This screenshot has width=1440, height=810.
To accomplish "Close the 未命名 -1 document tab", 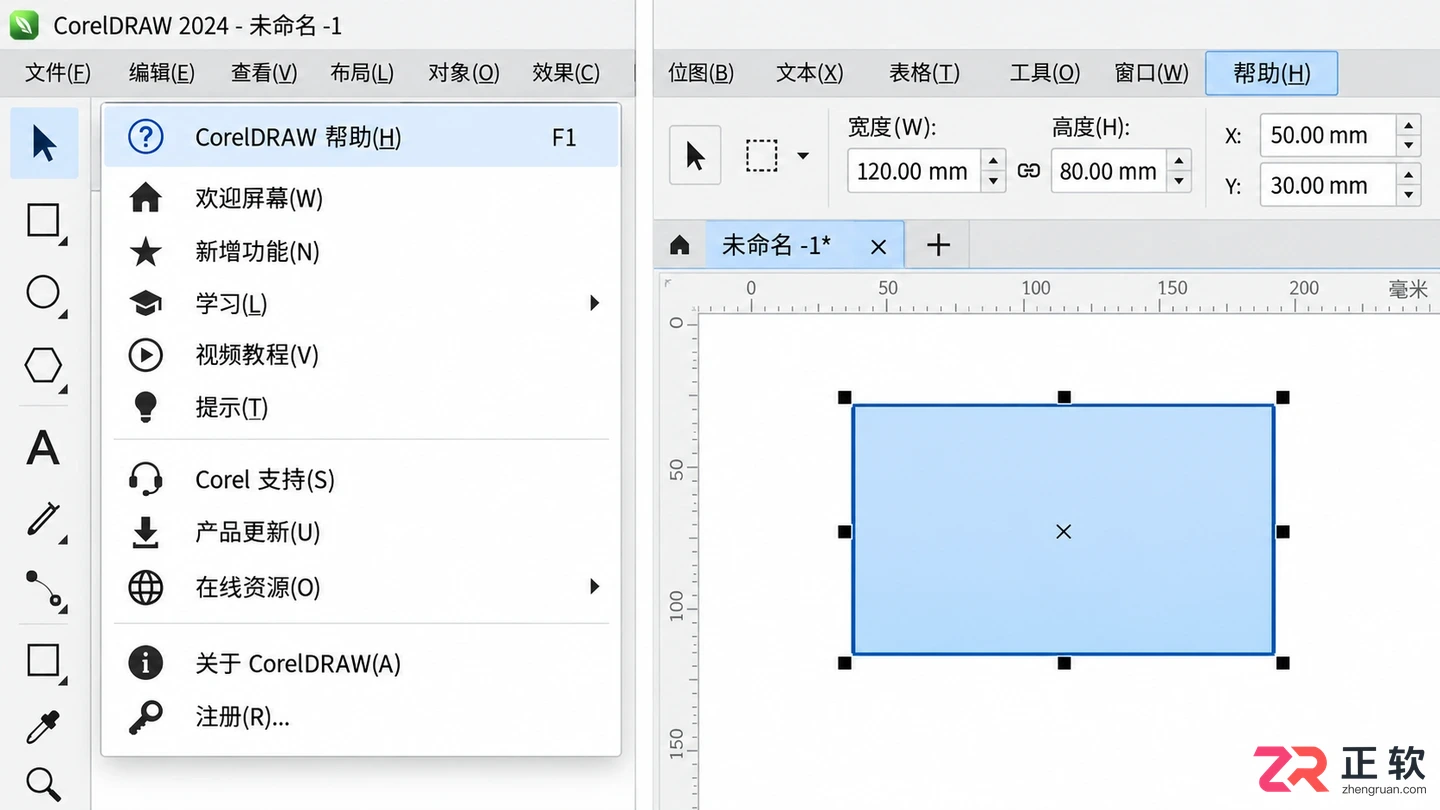I will pos(878,246).
